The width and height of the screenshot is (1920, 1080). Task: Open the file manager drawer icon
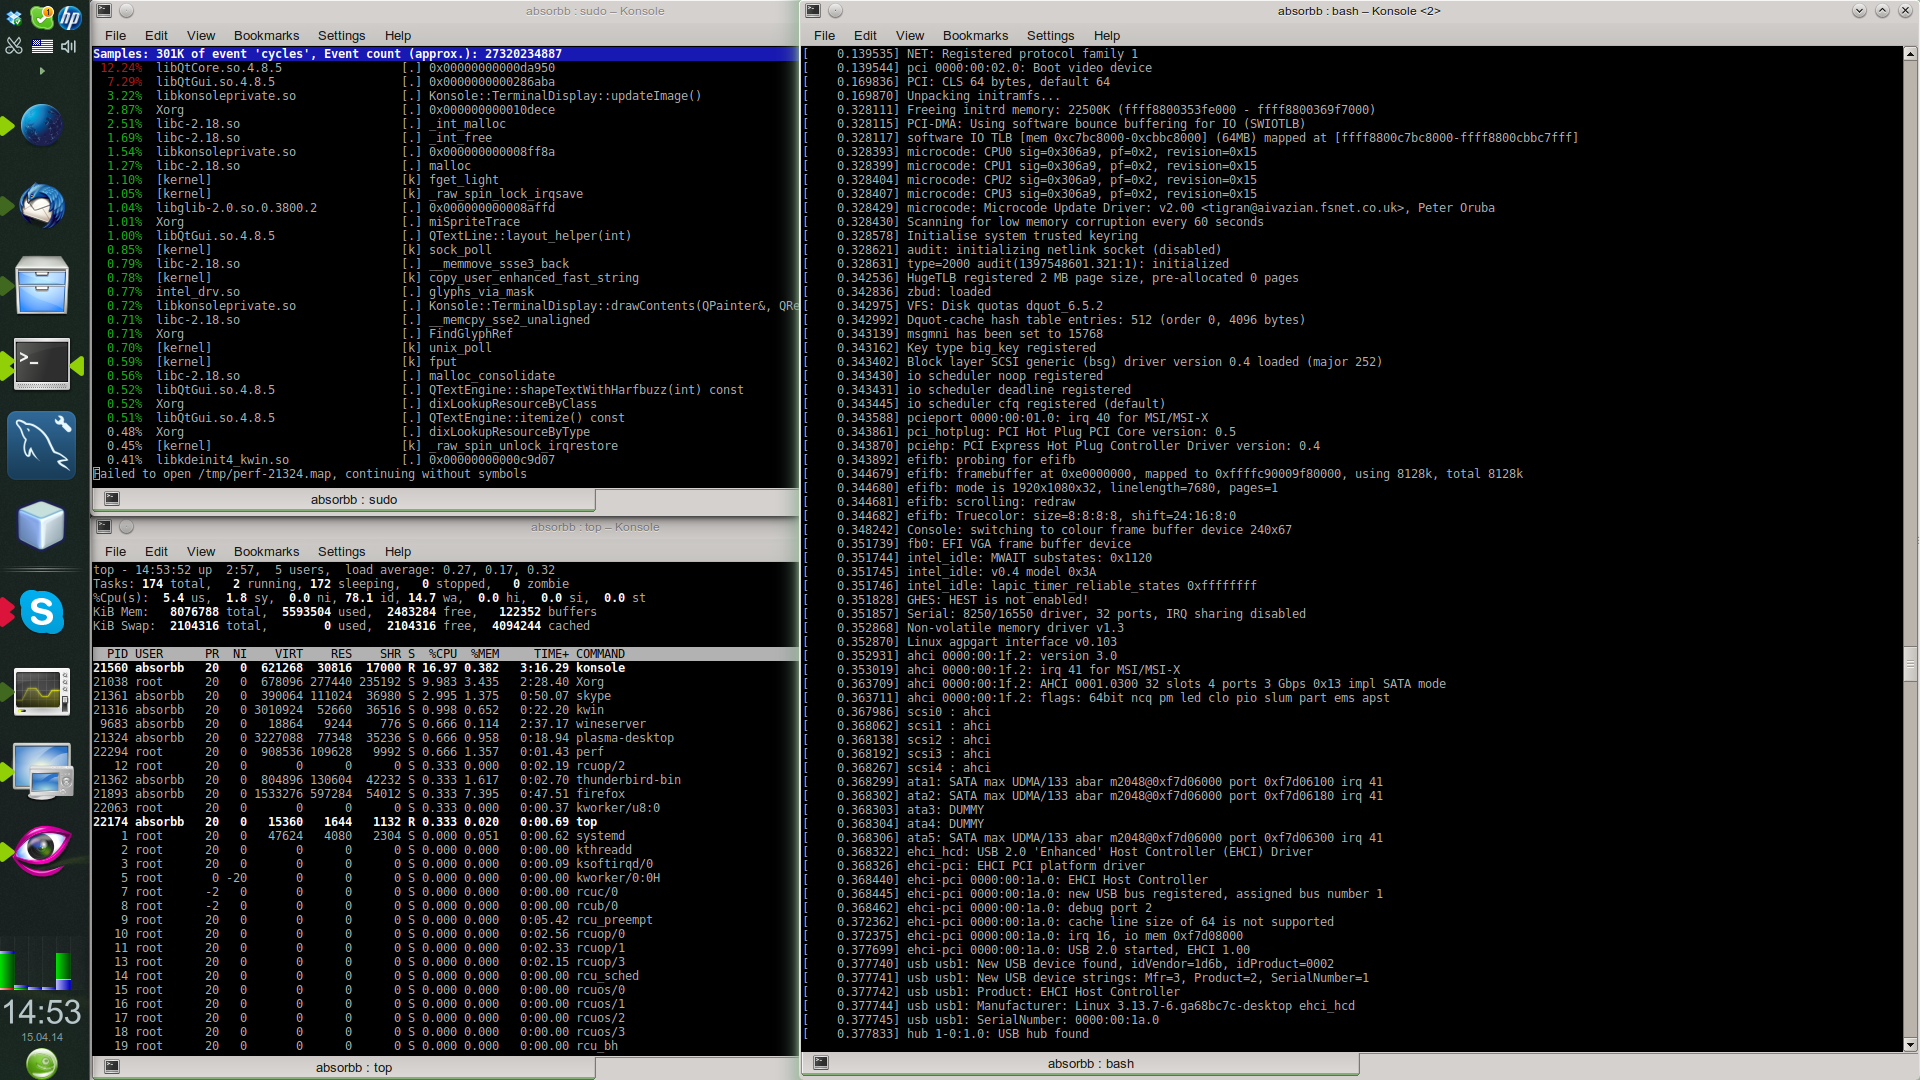[42, 286]
